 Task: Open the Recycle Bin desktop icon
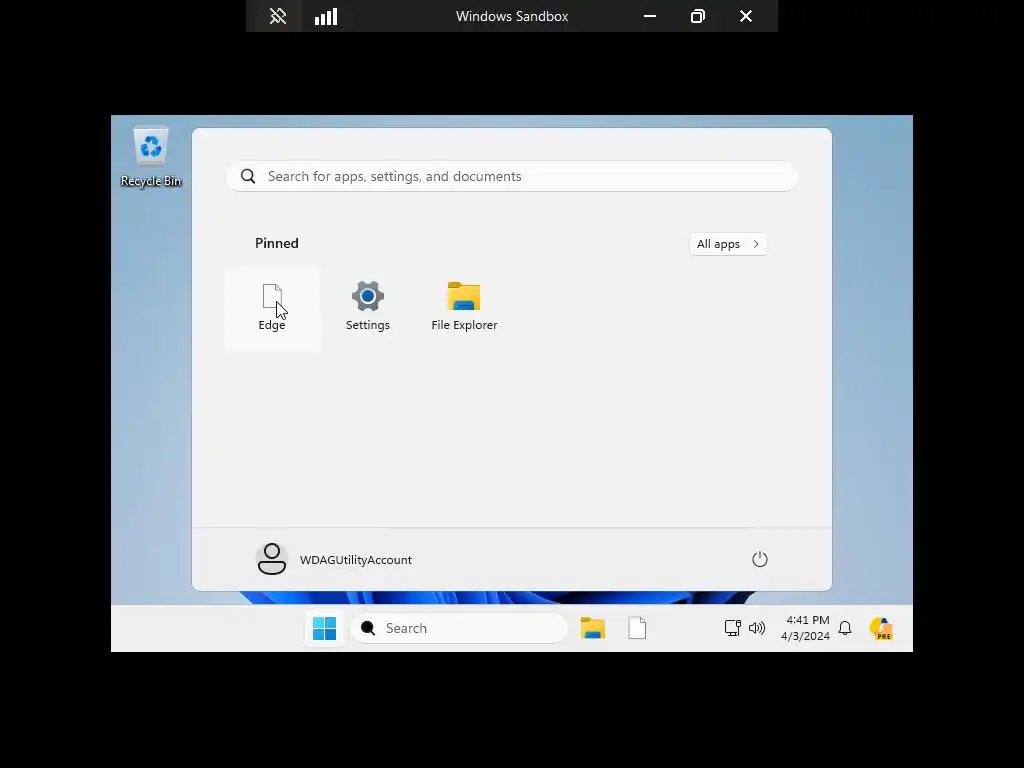[x=151, y=157]
